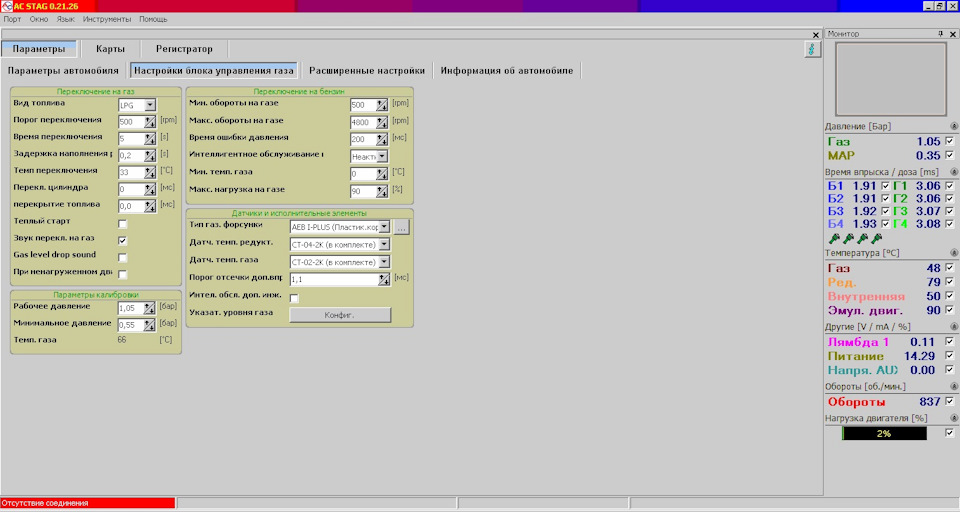Adjust Темп переключения spinner arrows
The image size is (960, 512).
pos(150,173)
